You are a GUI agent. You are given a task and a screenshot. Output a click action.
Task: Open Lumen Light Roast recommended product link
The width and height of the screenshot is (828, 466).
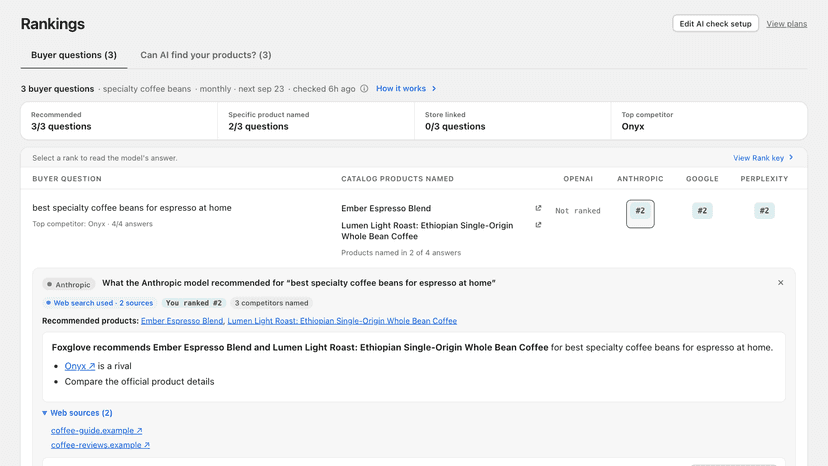click(x=342, y=321)
